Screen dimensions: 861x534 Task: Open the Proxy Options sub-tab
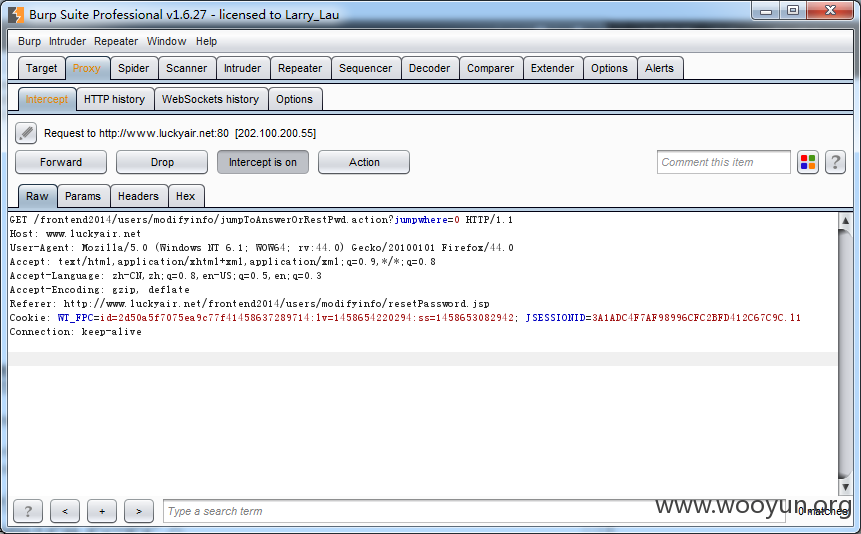click(294, 99)
